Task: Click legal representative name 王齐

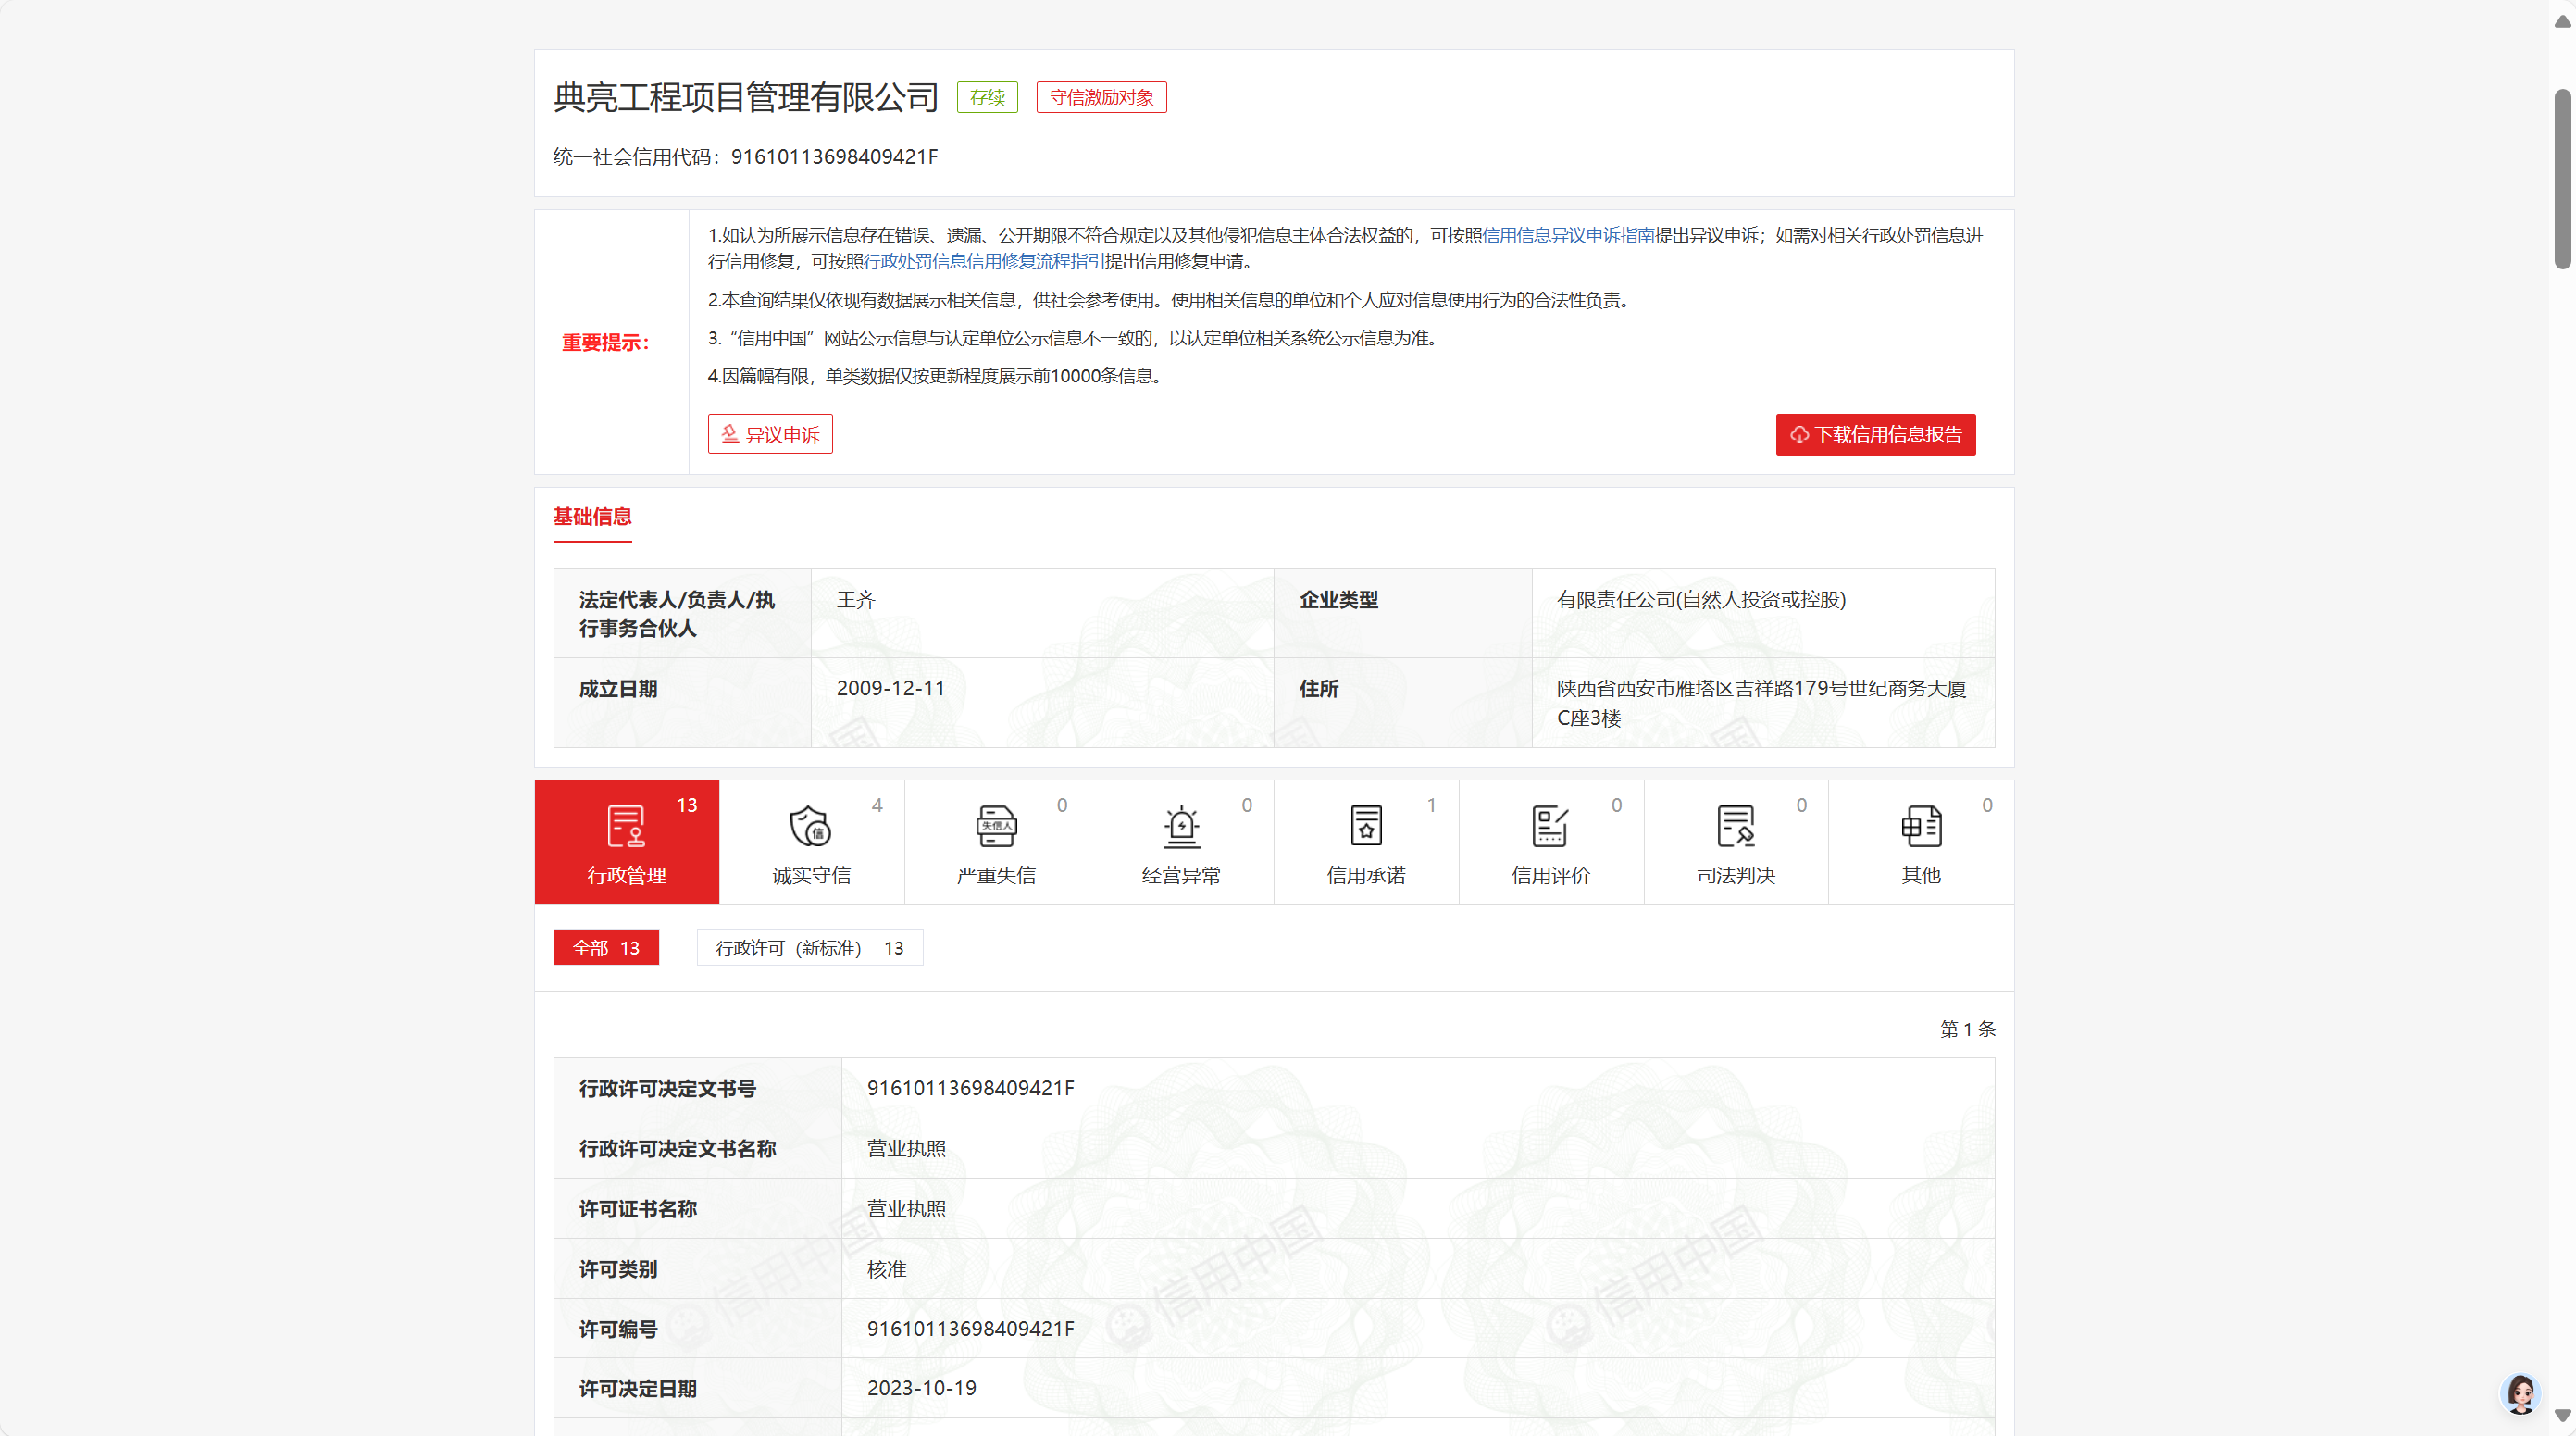Action: 856,600
